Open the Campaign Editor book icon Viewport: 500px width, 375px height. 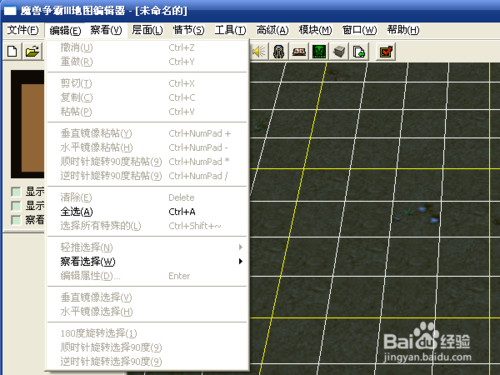tap(299, 52)
